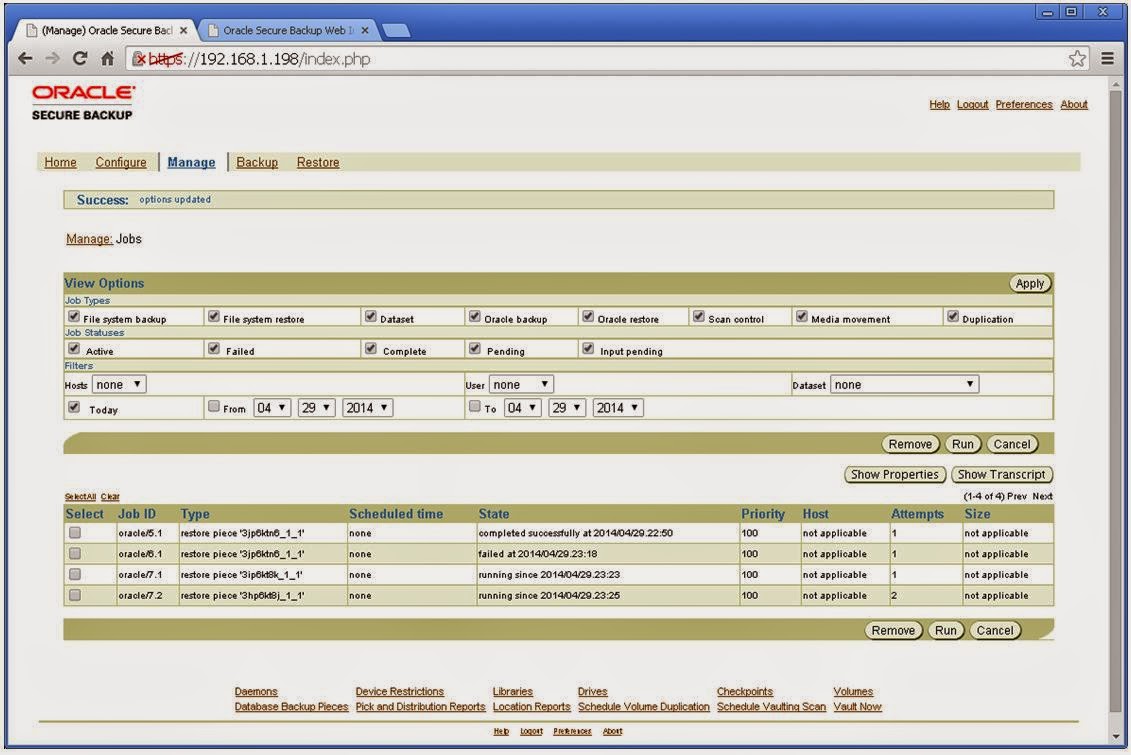Toggle the Complete job status
This screenshot has height=755, width=1131.
pos(371,349)
